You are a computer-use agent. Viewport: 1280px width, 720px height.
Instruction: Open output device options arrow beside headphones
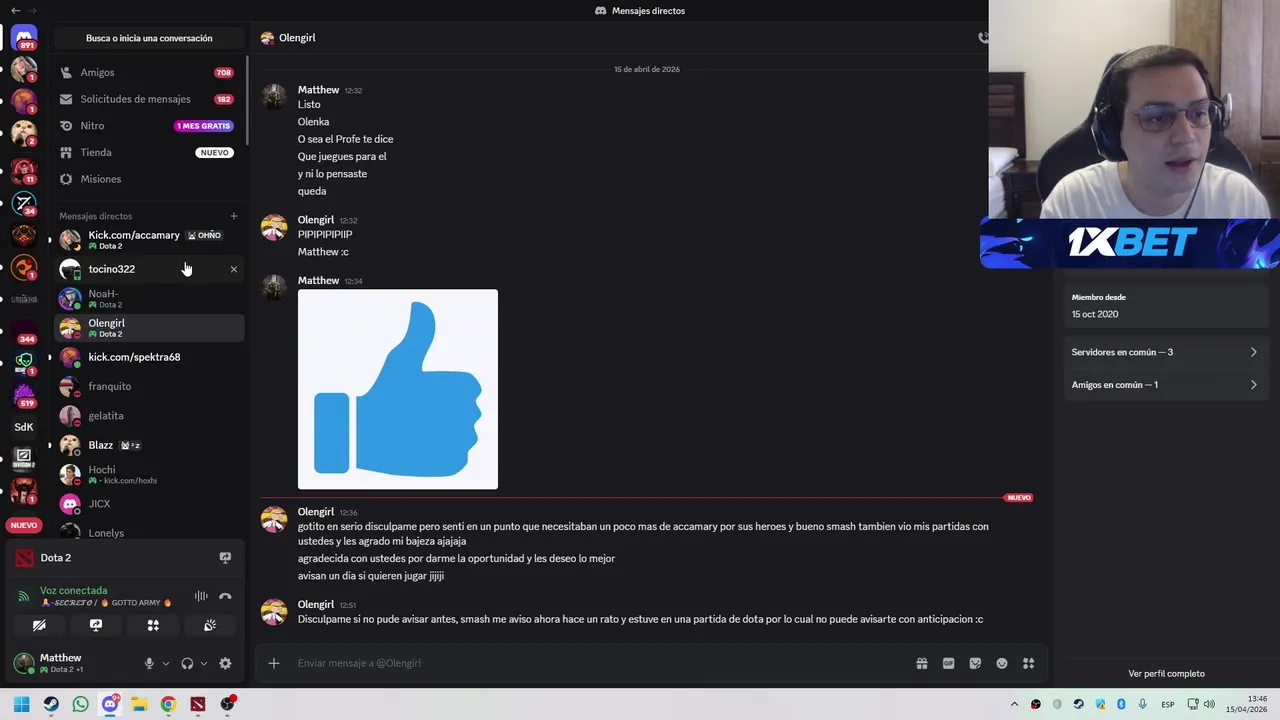click(x=204, y=663)
